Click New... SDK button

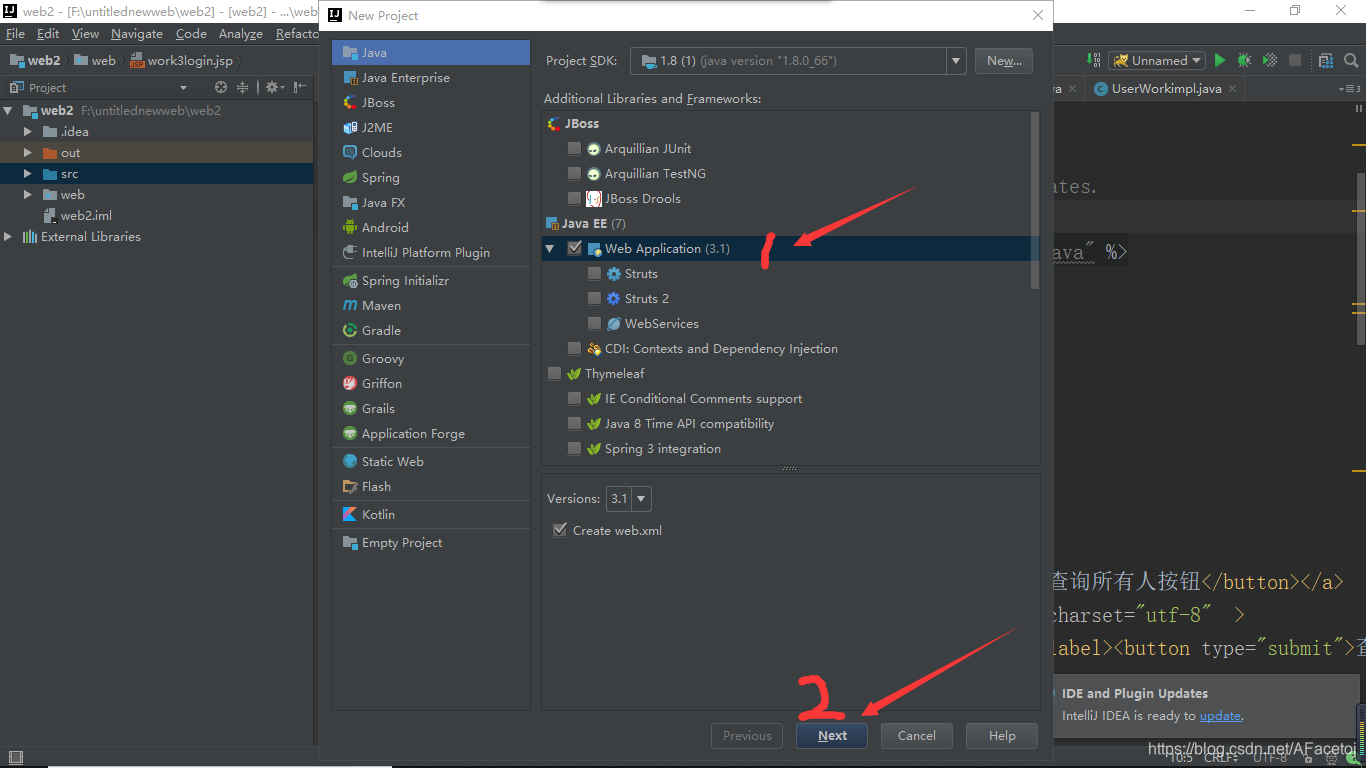(x=1004, y=61)
